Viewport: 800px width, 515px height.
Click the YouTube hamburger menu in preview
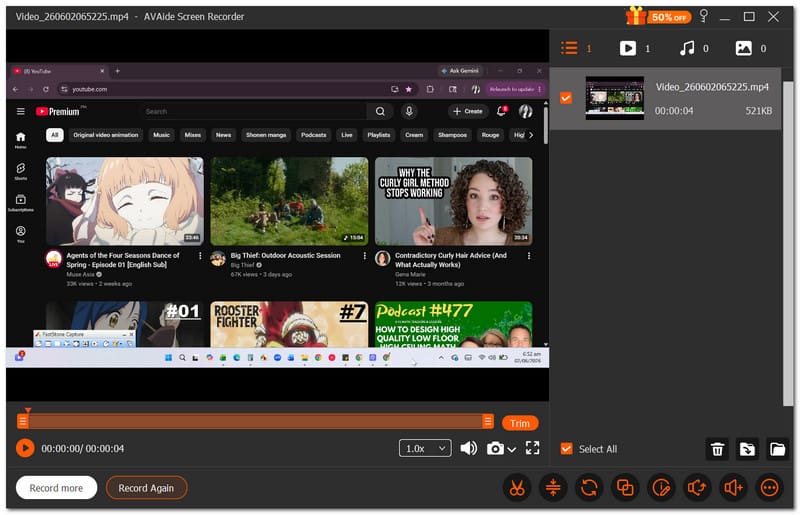coord(20,111)
